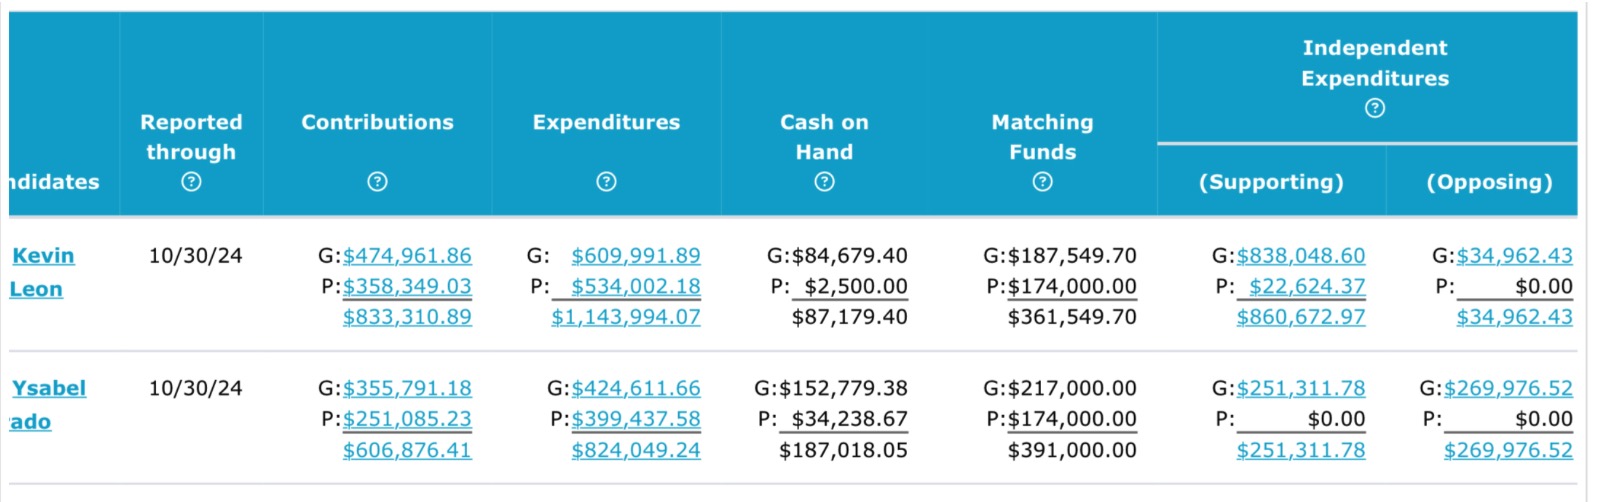The height and width of the screenshot is (502, 1600).
Task: Click help icon under Contributions header
Action: (x=377, y=182)
